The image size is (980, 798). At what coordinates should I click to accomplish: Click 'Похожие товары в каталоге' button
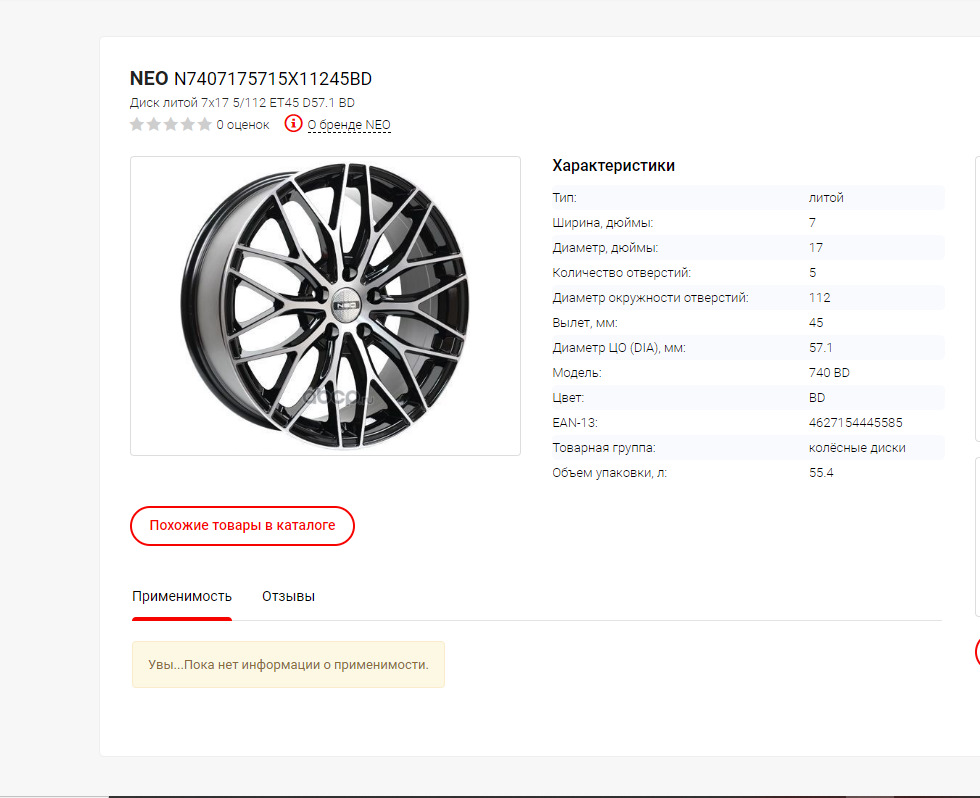click(242, 526)
